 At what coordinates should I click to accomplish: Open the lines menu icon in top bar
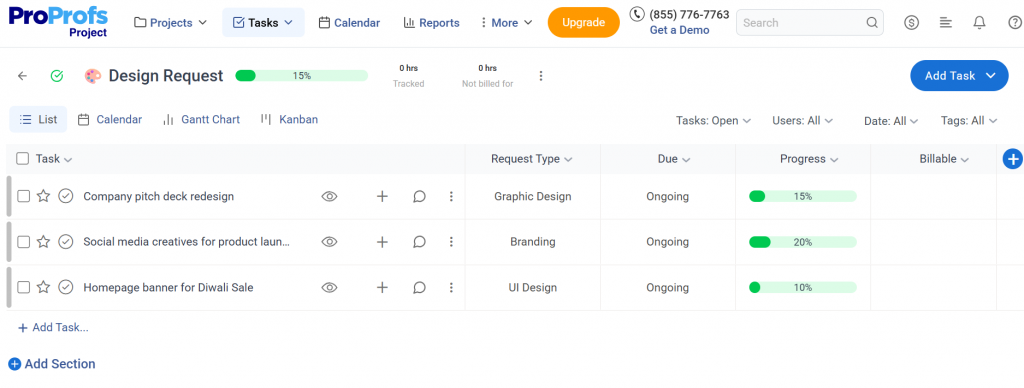[x=946, y=23]
